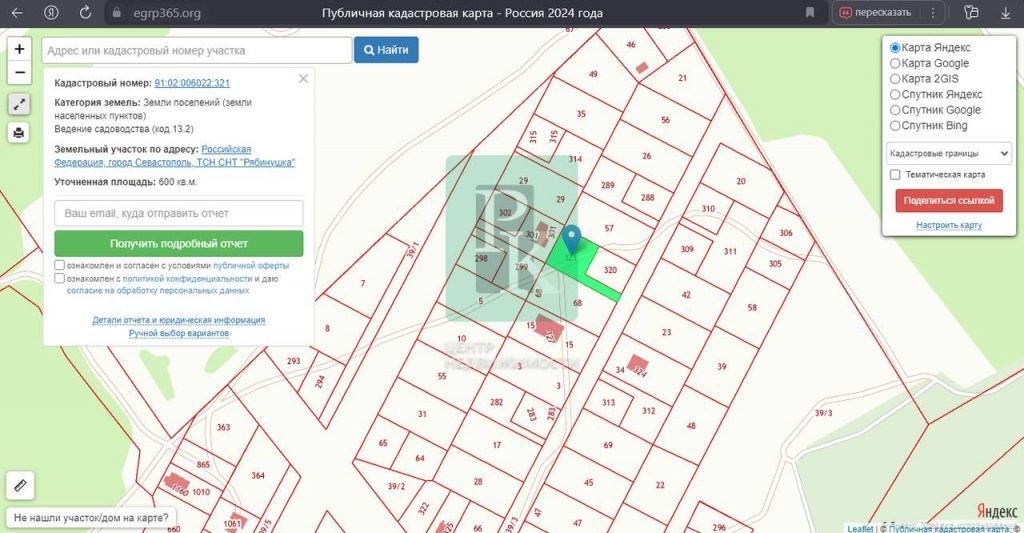Close the parcel info panel

[x=303, y=79]
